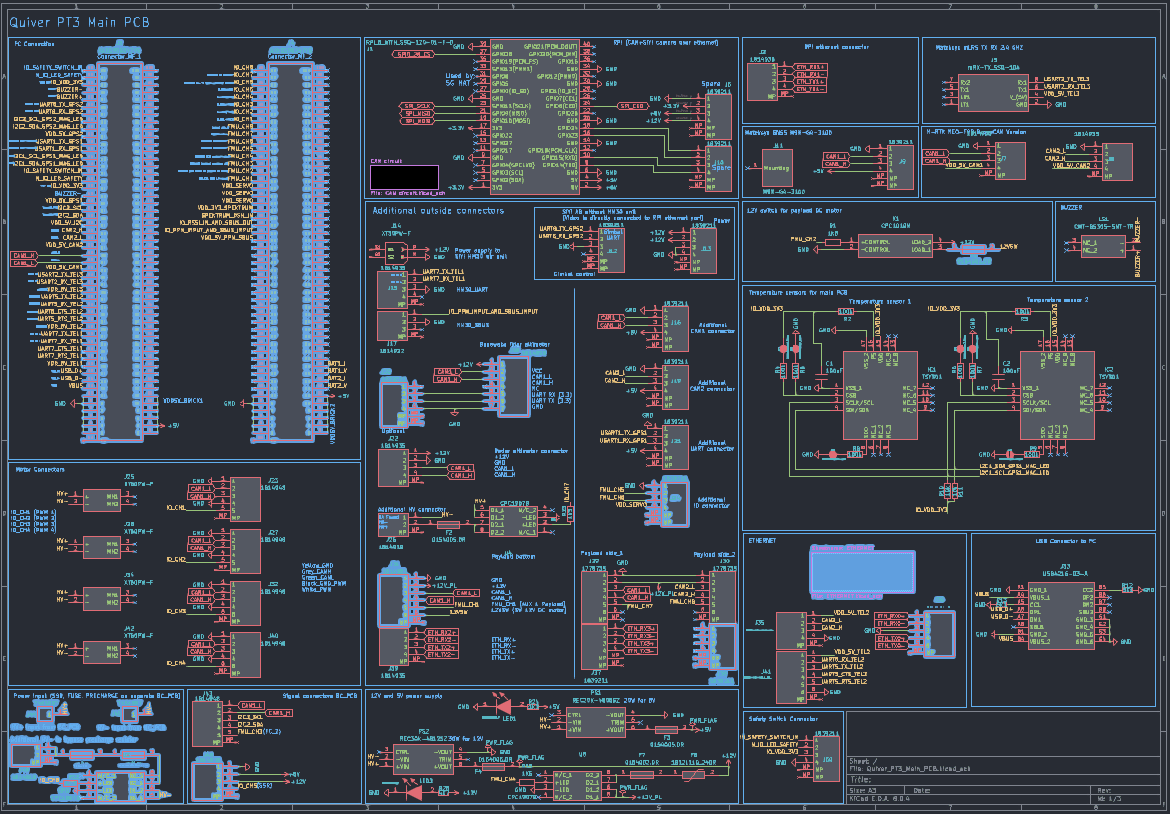Click the "RPI ethernet connector" label
The image size is (1170, 814).
click(x=836, y=46)
